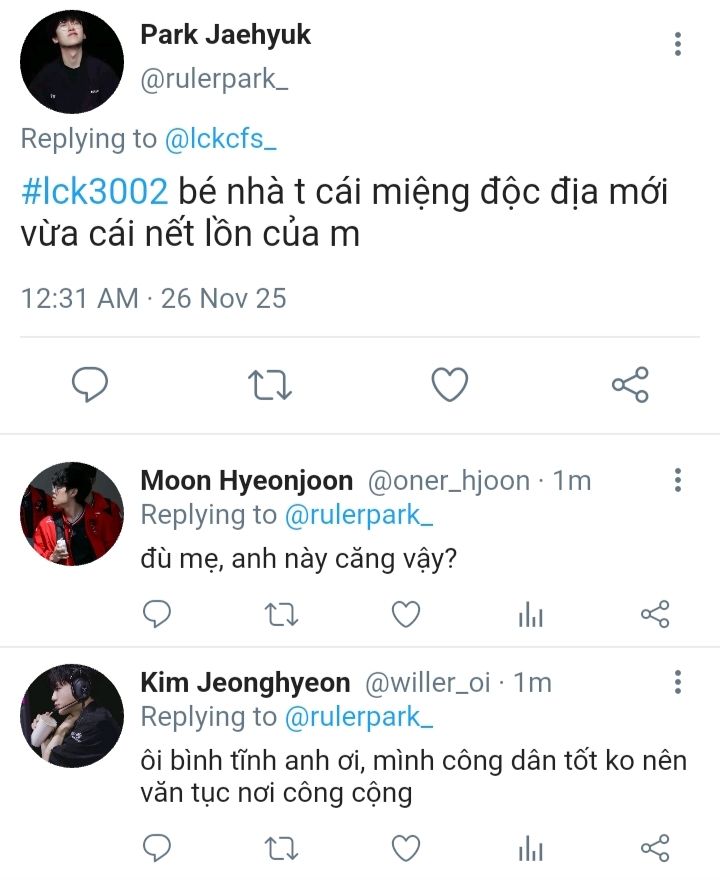Open more options on Kim Jeonghyeon's reply
720x880 pixels.
pyautogui.click(x=678, y=683)
